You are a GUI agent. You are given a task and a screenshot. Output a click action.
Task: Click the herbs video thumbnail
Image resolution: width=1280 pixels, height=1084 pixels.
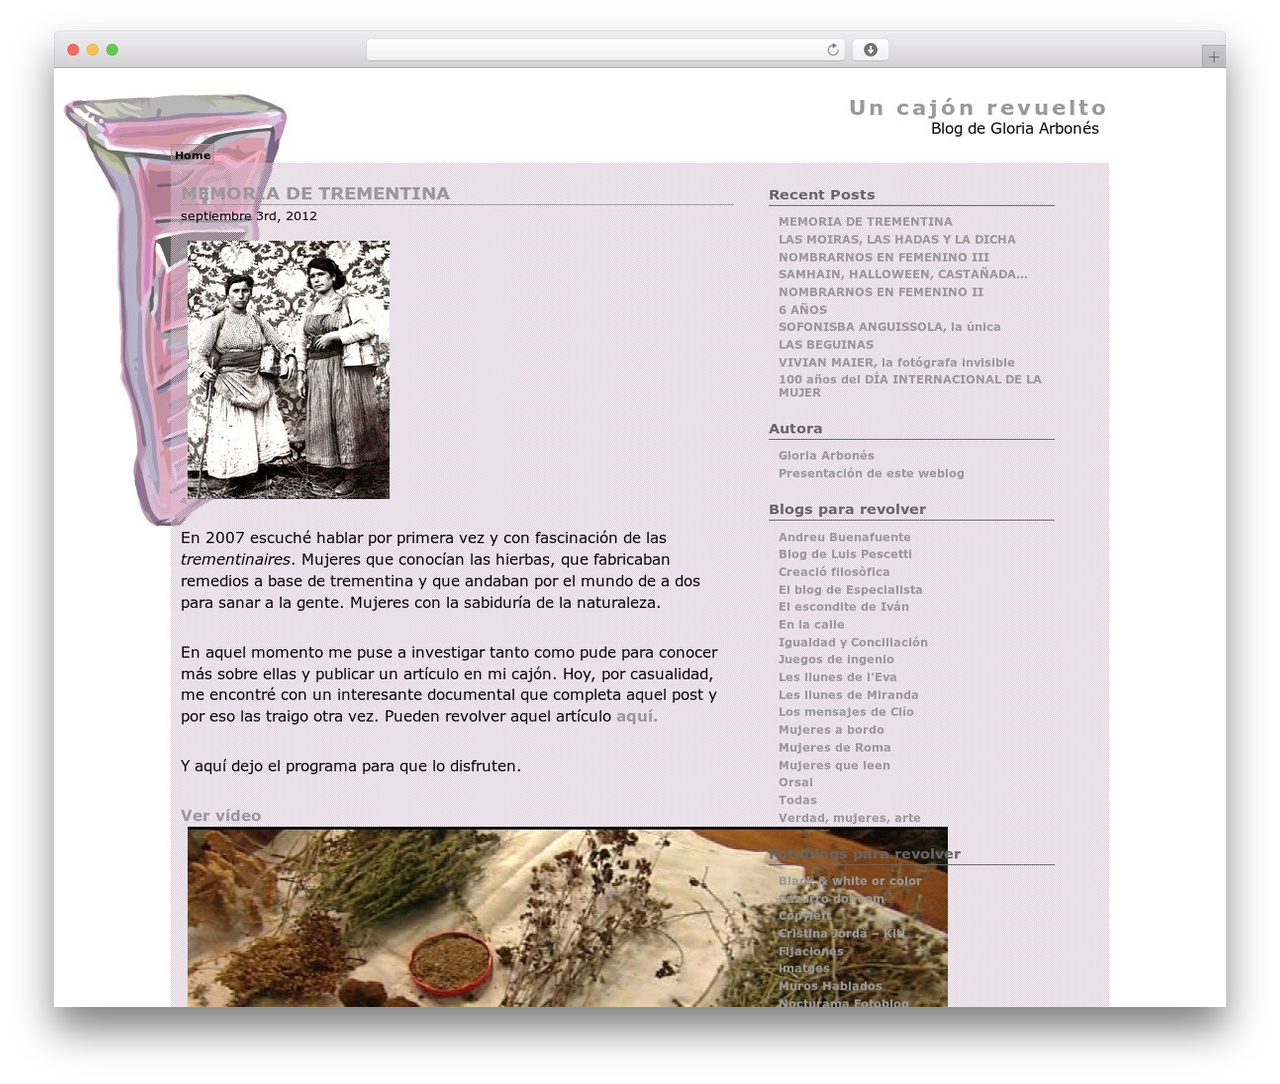pos(567,917)
